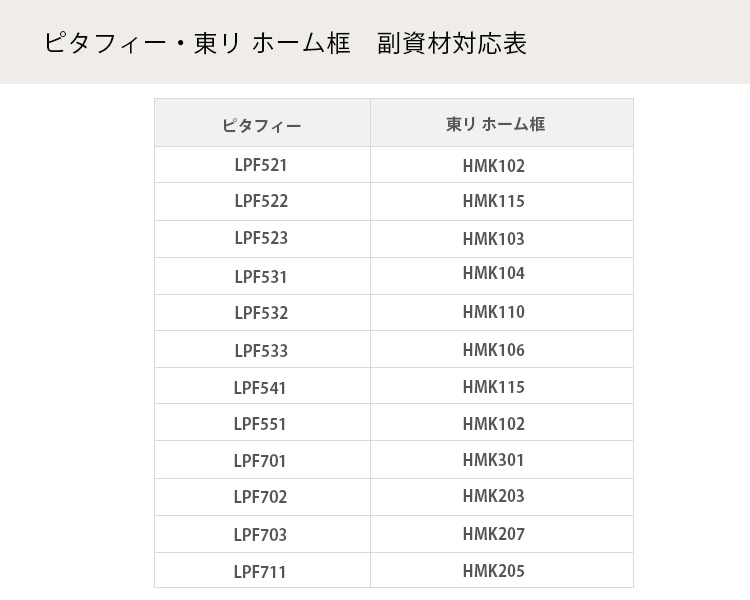Click the HMK110 code
This screenshot has height=600, width=750.
point(493,312)
